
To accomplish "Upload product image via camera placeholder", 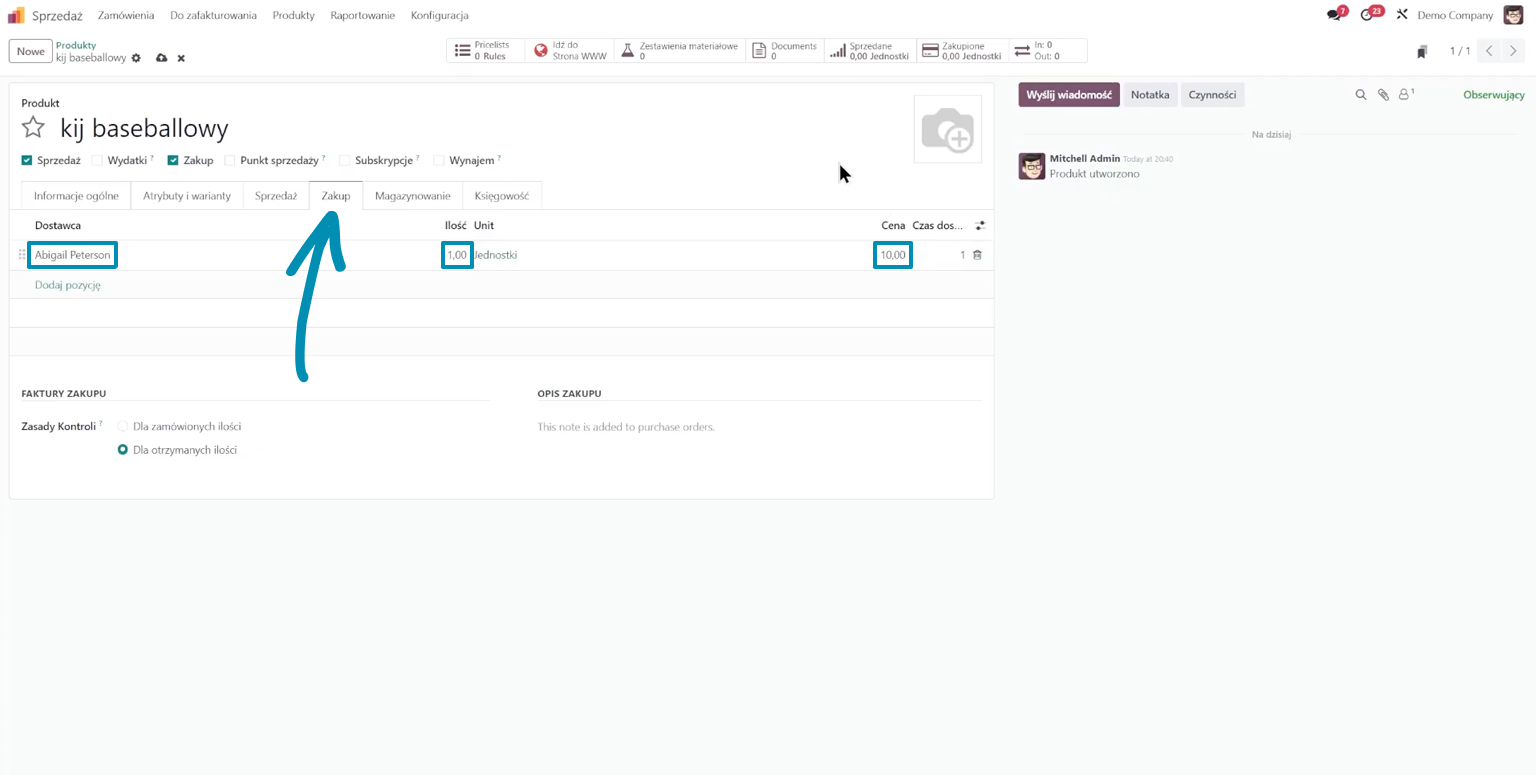I will (x=947, y=129).
